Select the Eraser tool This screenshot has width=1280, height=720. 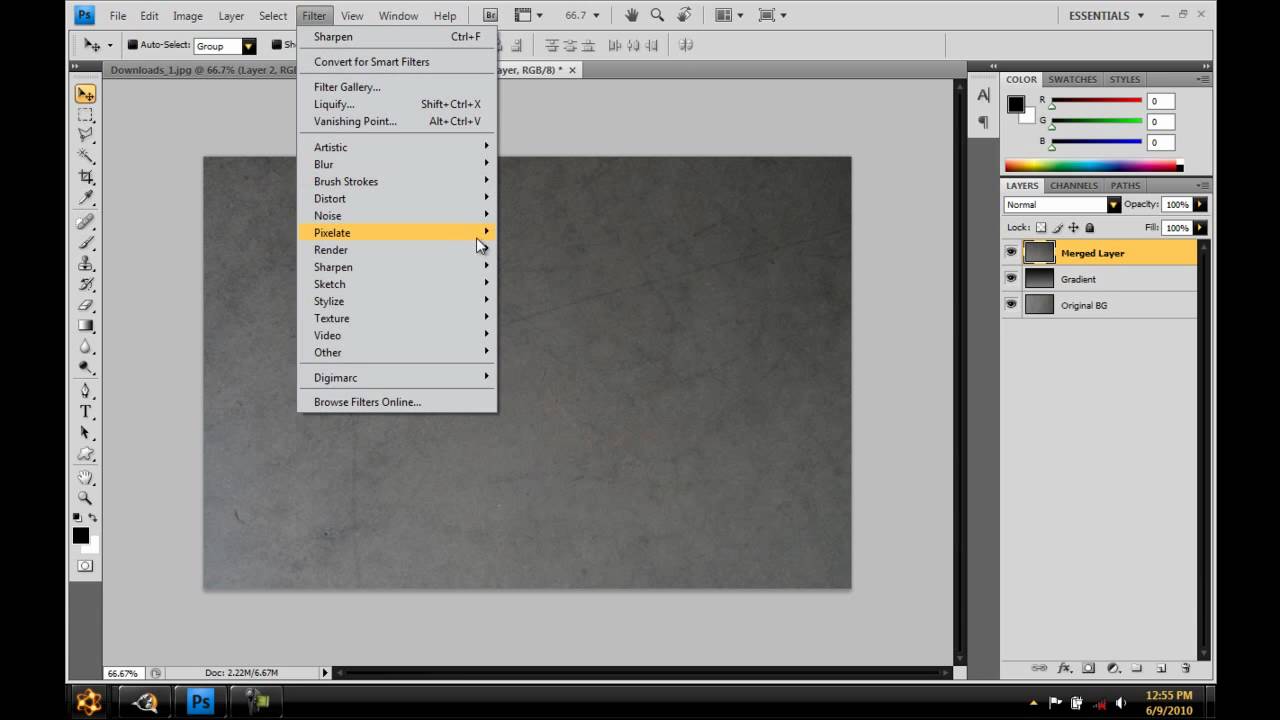[x=85, y=305]
